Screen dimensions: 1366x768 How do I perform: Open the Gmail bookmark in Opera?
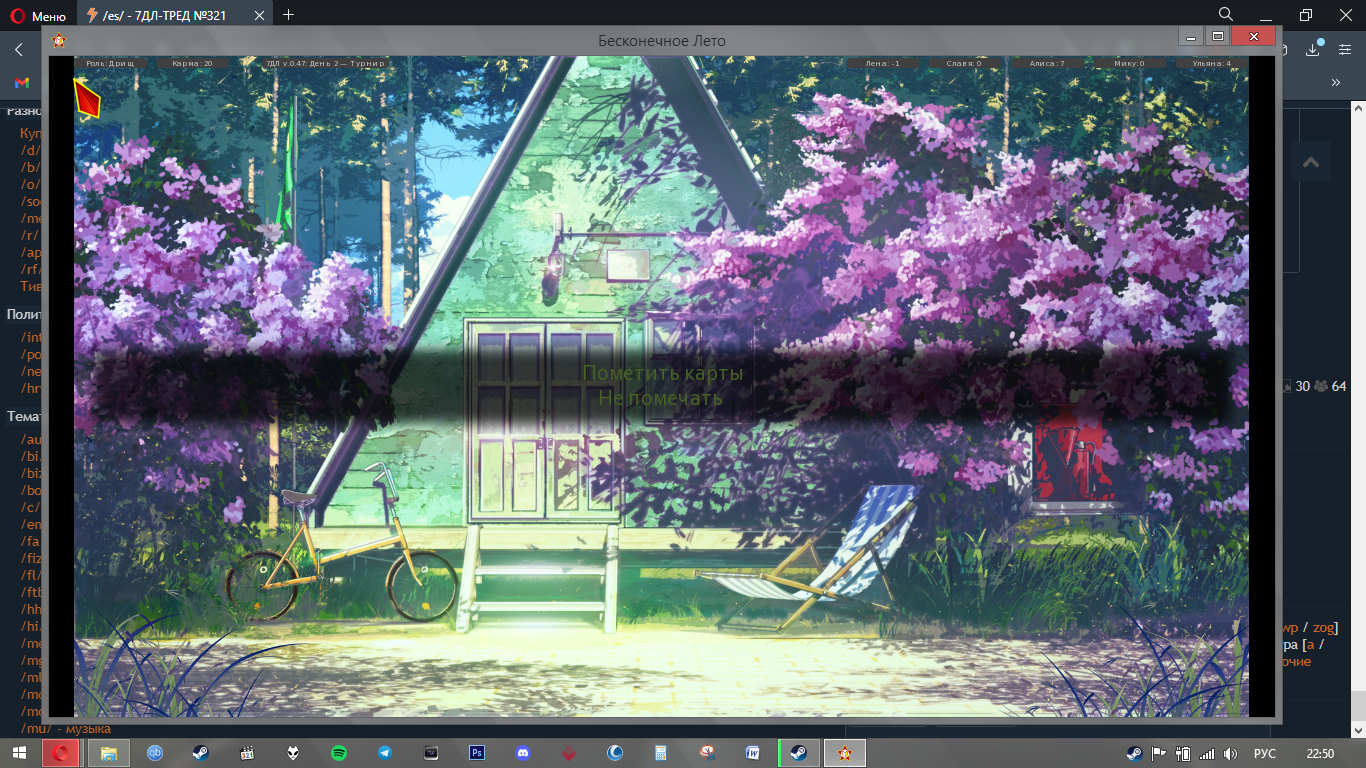tap(21, 82)
